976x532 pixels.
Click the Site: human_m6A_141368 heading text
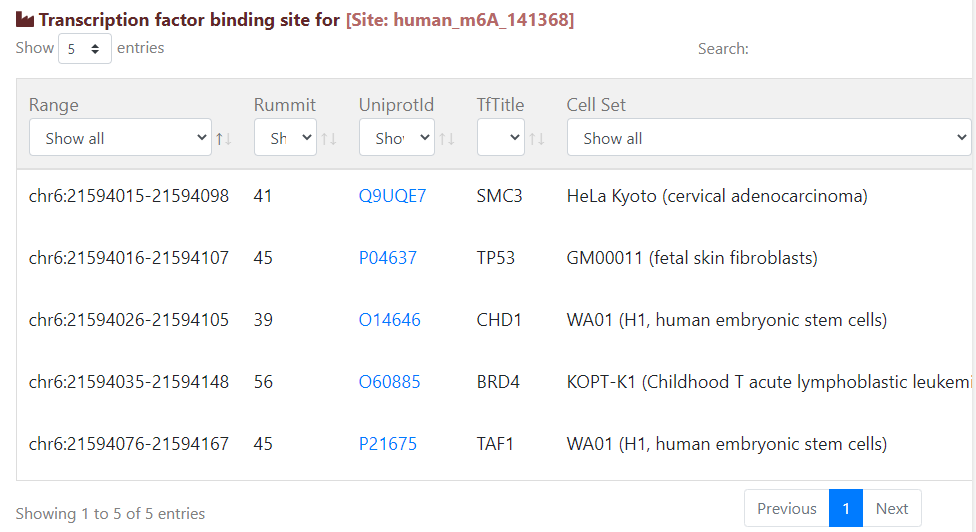[460, 20]
